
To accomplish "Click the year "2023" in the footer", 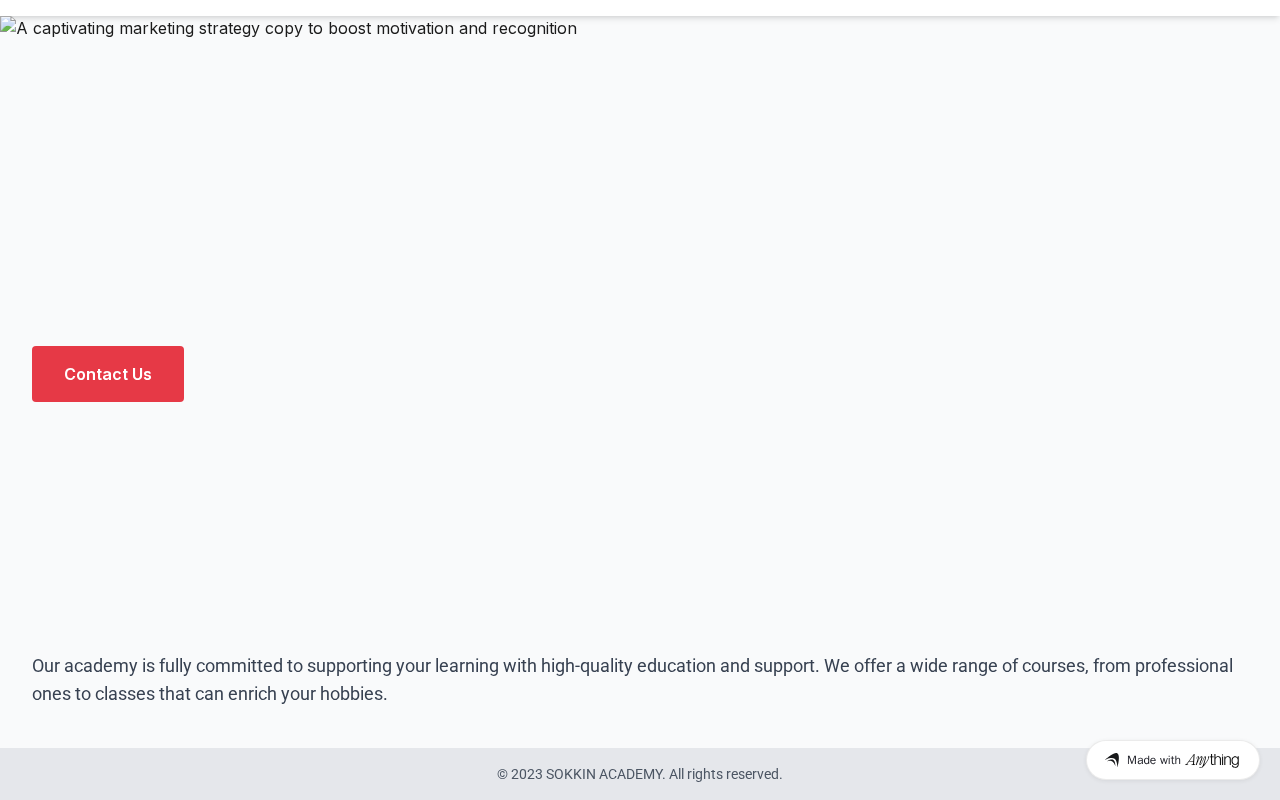I will coord(526,774).
